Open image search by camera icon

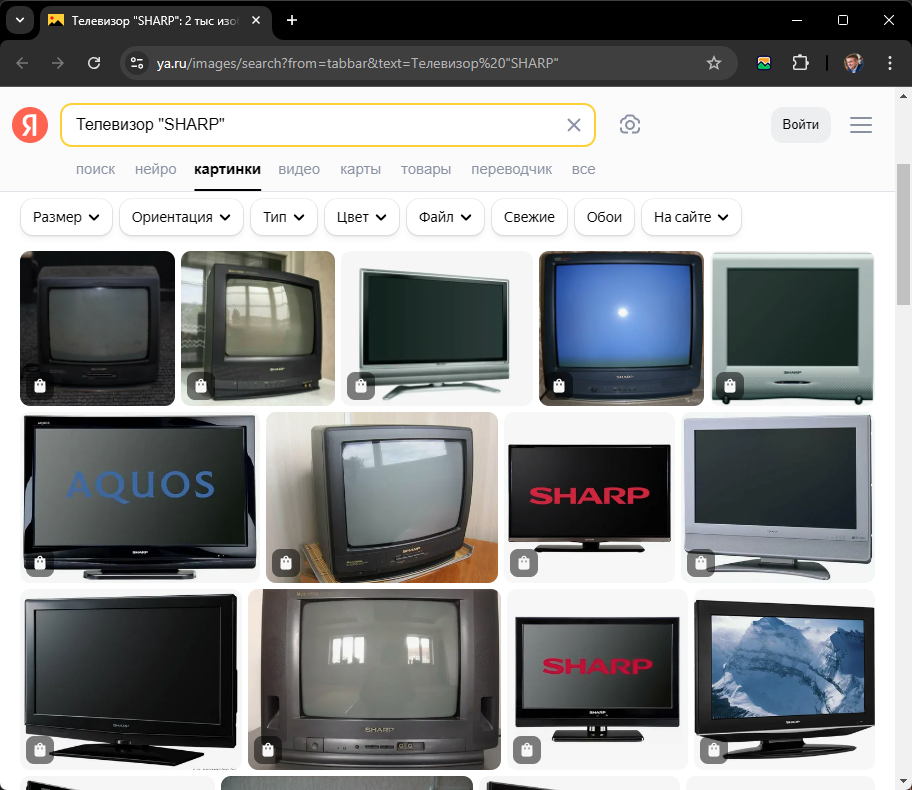tap(629, 124)
